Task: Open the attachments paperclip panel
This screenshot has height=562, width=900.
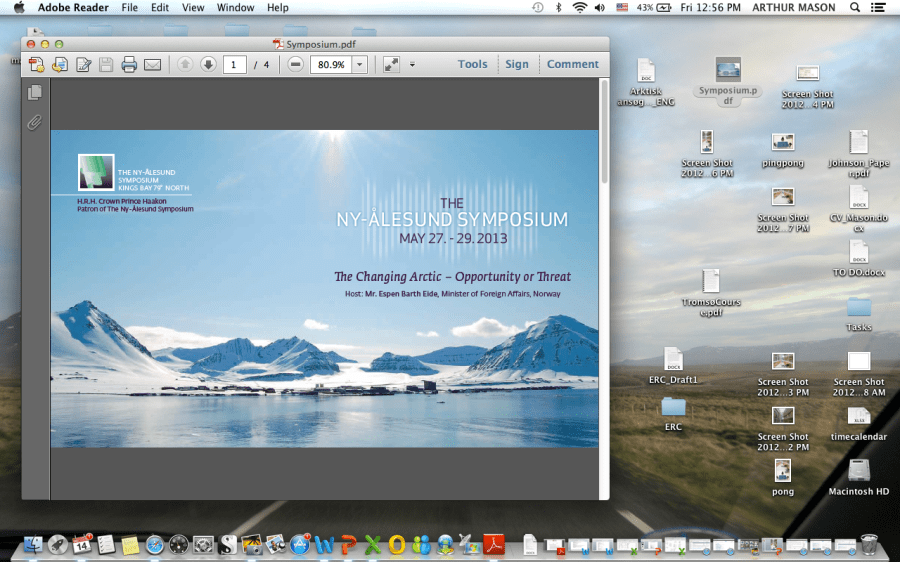Action: click(35, 123)
